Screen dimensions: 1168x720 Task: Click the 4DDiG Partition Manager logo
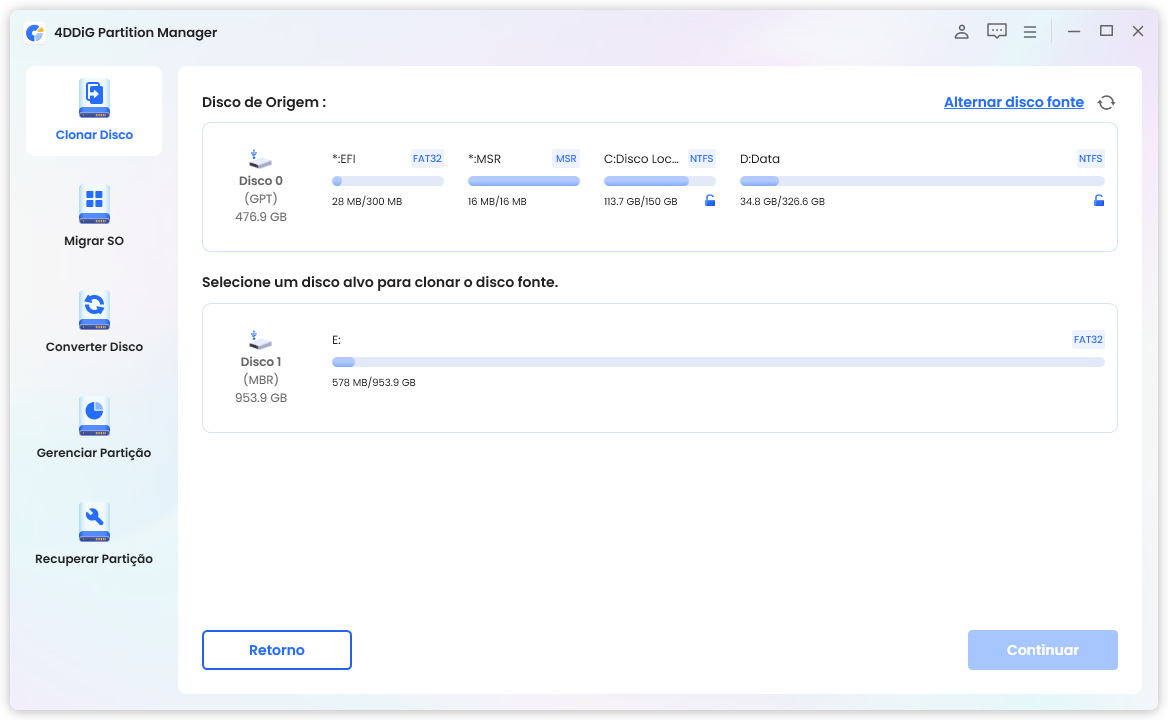click(x=36, y=32)
